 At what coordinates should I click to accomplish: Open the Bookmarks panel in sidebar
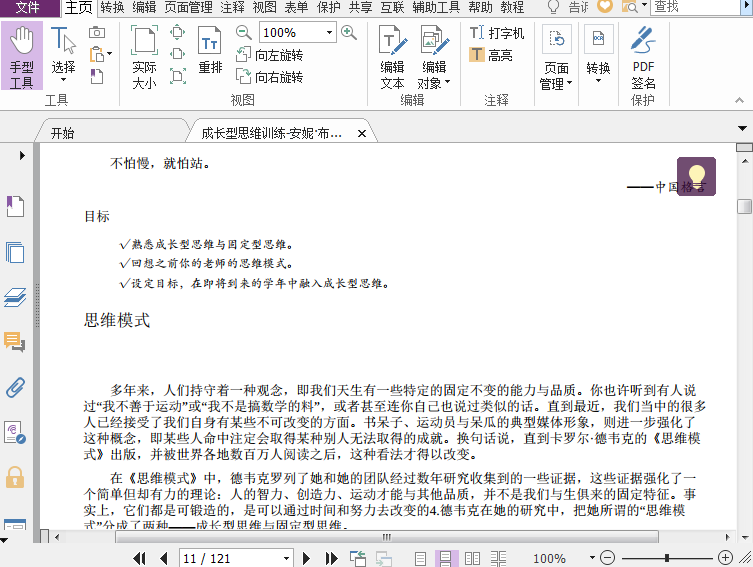[x=15, y=206]
